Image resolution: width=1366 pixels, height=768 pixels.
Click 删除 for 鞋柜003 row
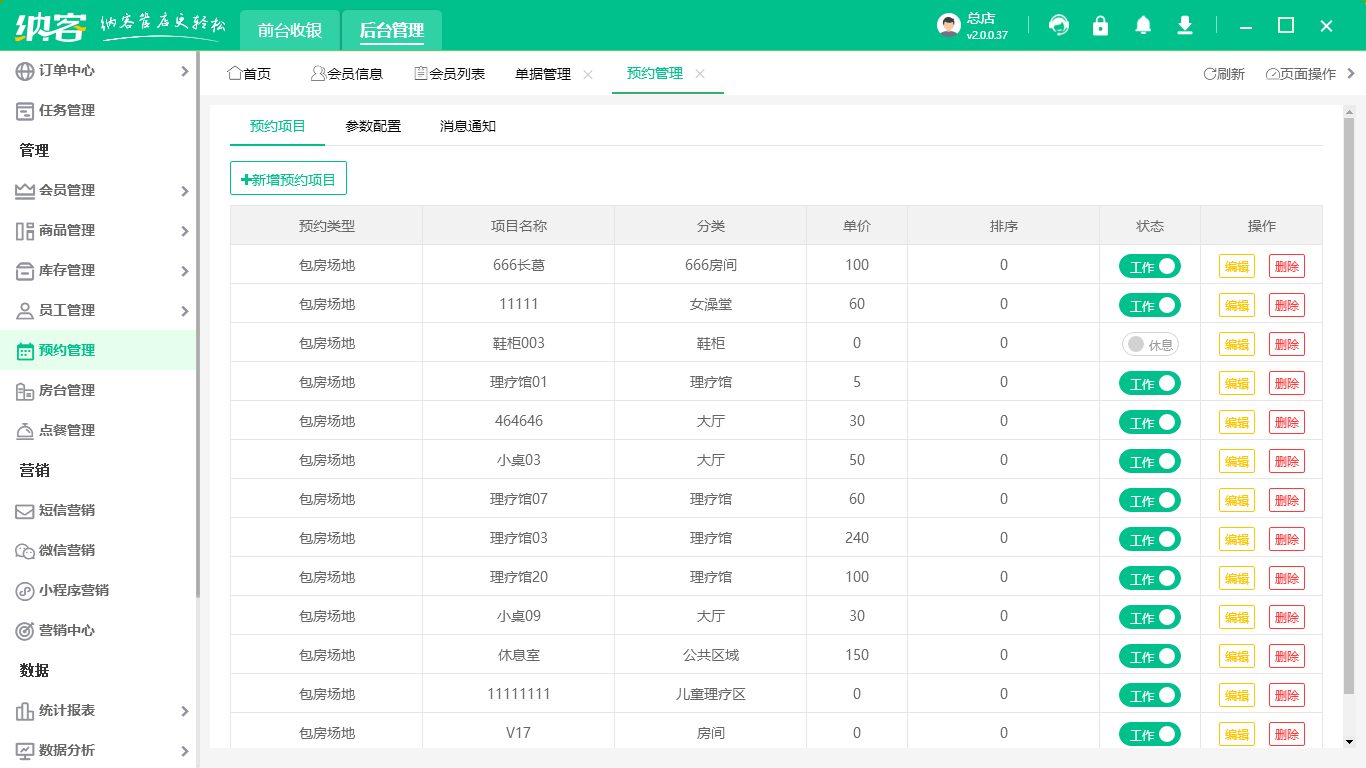1287,344
